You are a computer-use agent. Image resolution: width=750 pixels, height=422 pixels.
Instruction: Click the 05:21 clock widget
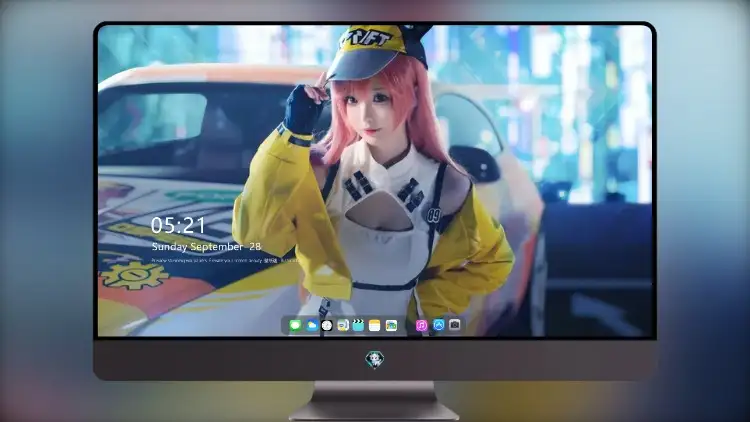(x=178, y=225)
